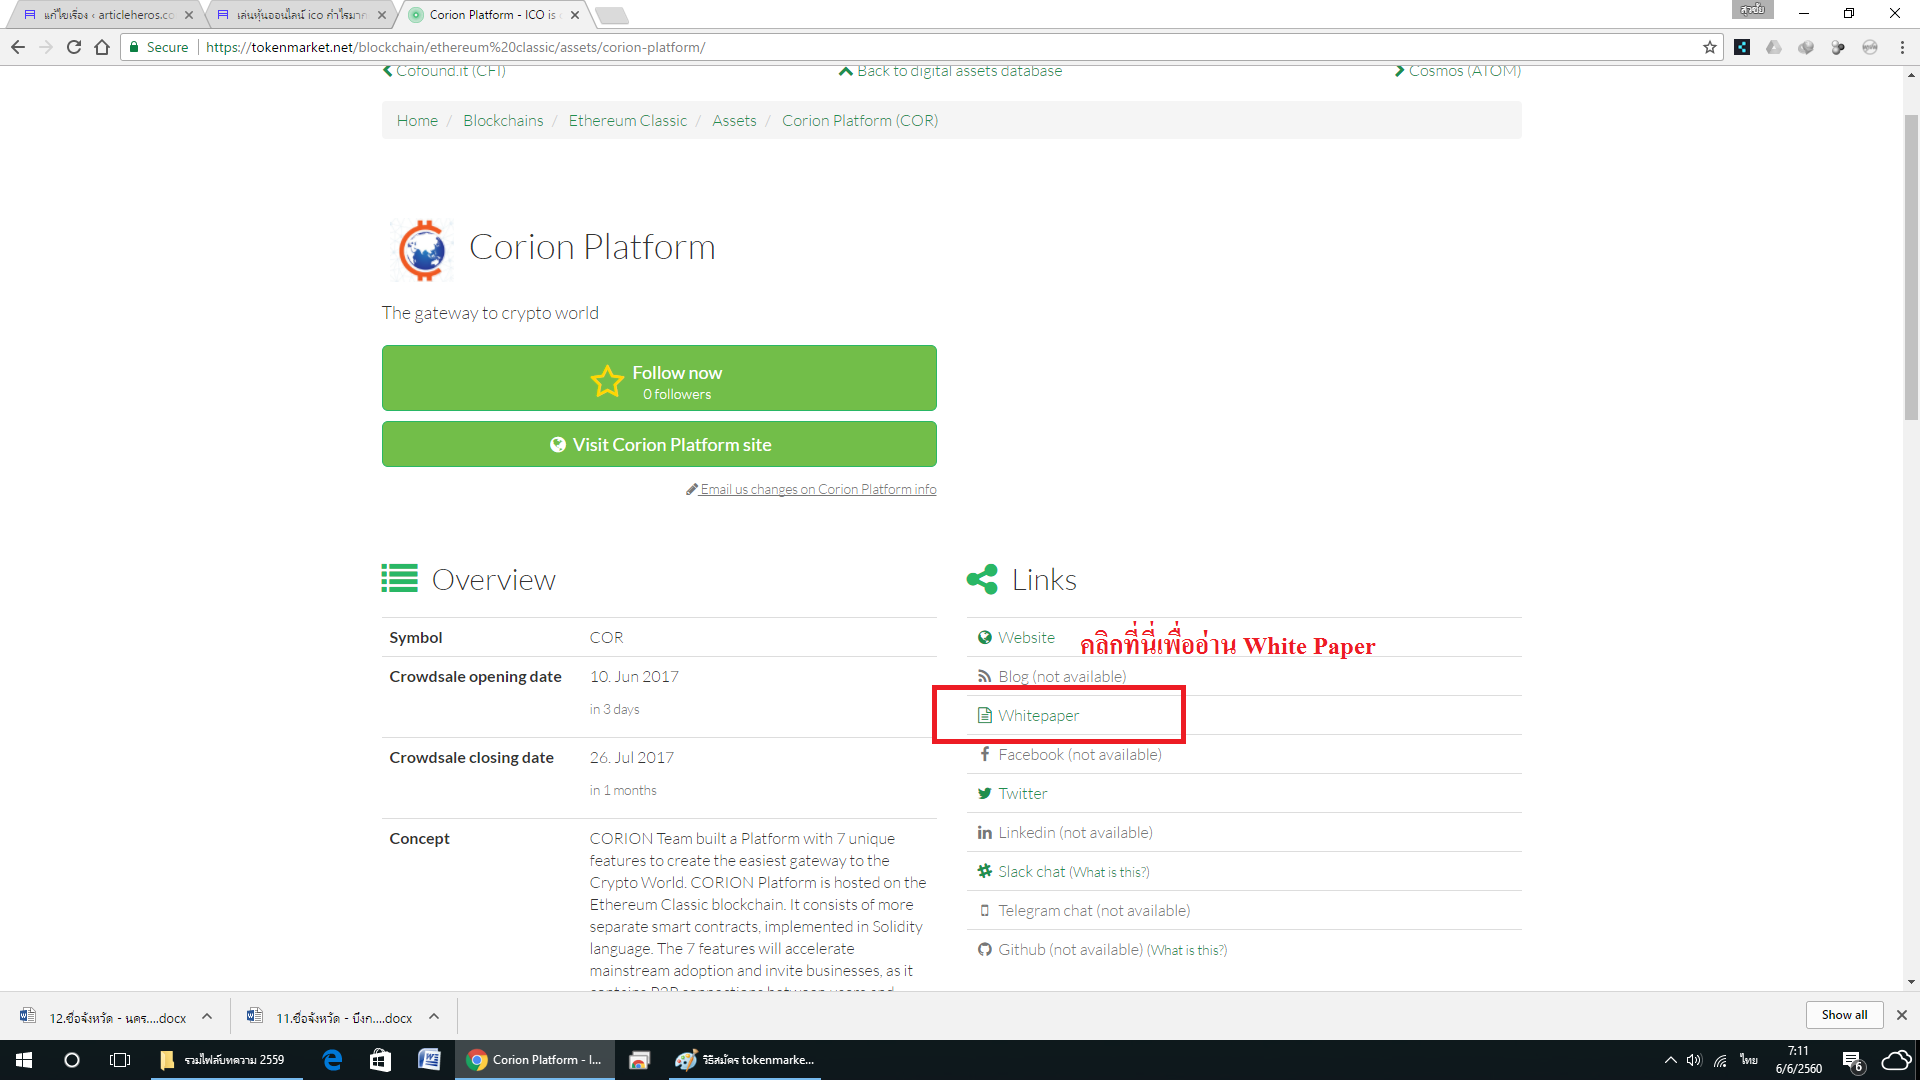Open a new browser tab

[611, 15]
